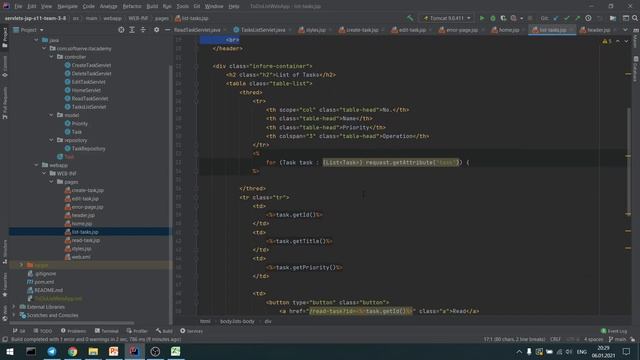Run the application with the green play button

482,18
